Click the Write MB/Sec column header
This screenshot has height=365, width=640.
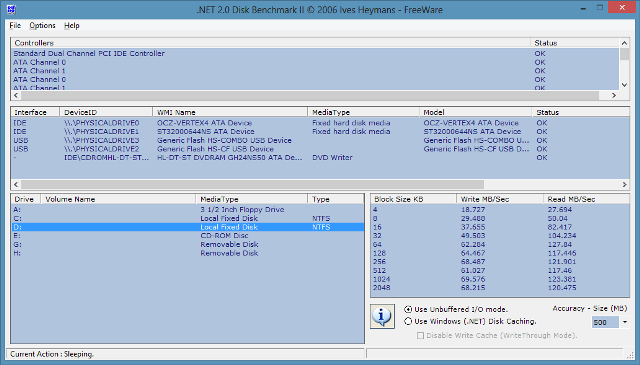pos(500,199)
